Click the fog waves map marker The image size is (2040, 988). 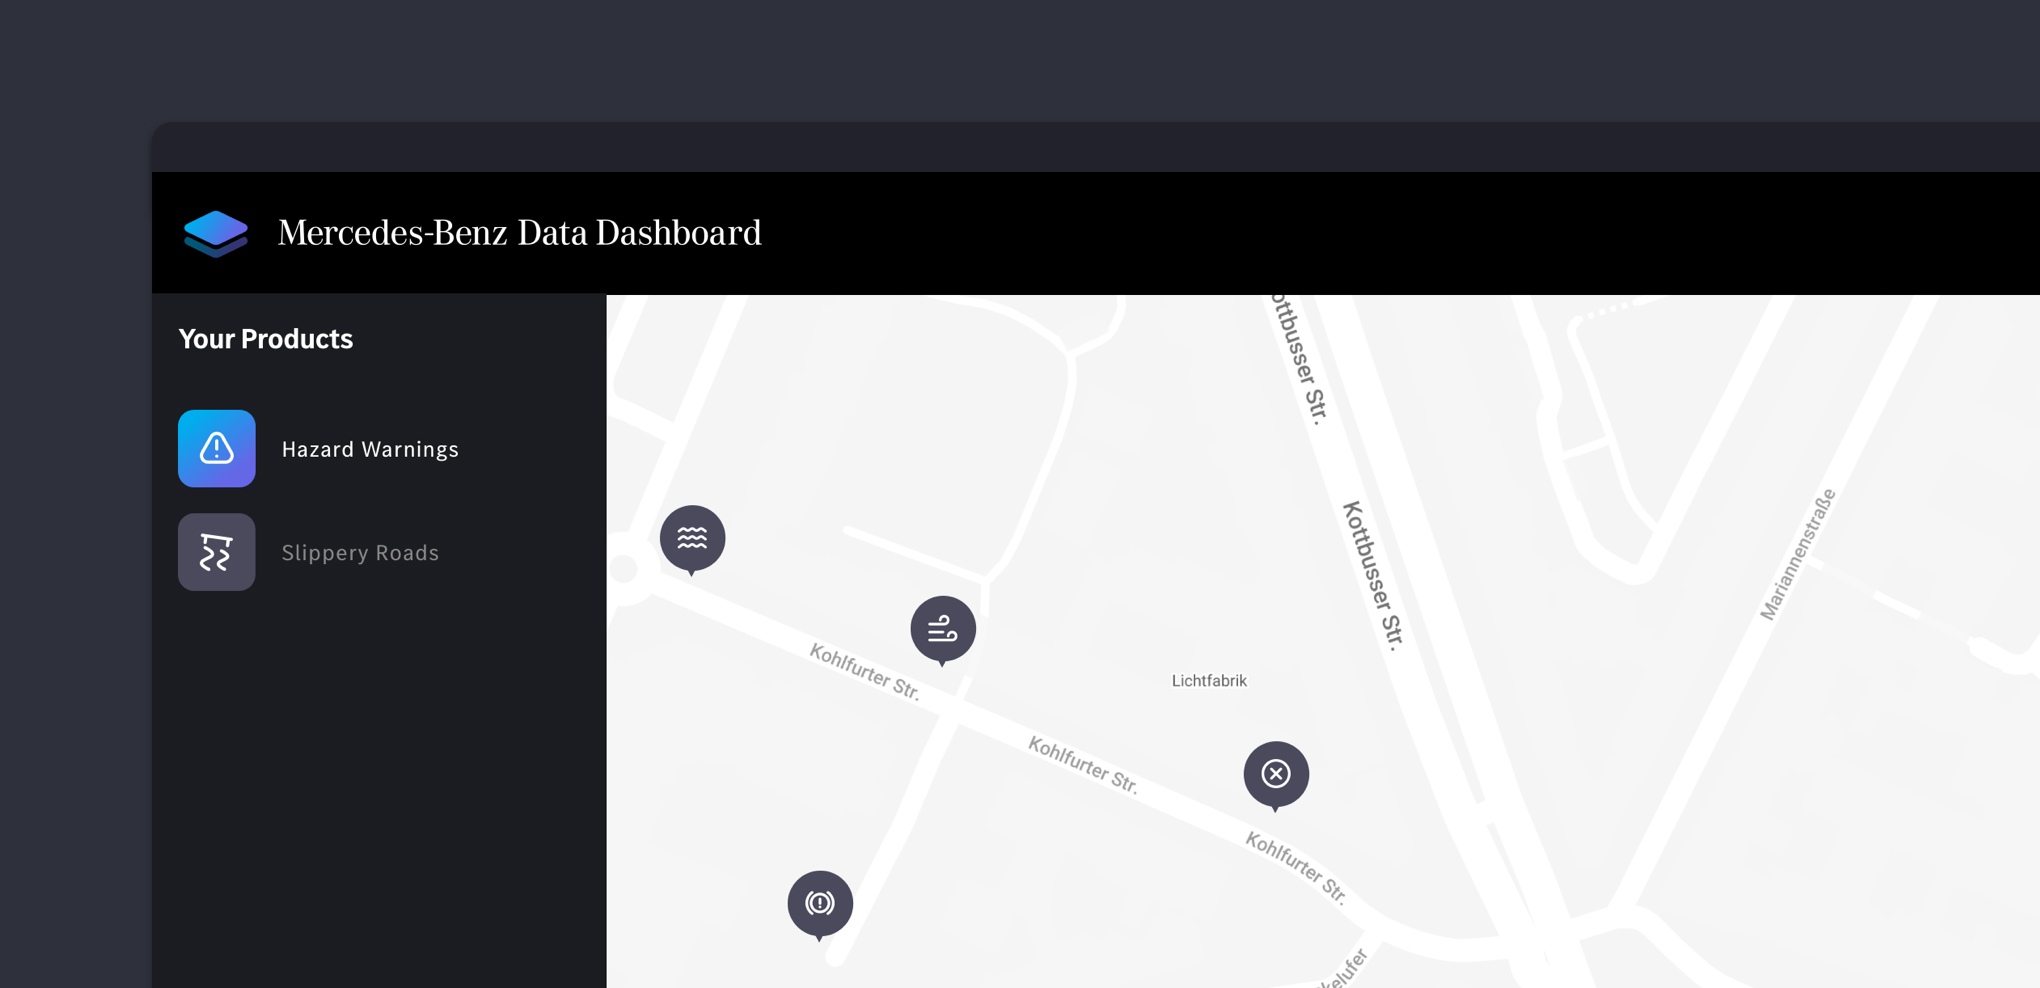tap(692, 540)
